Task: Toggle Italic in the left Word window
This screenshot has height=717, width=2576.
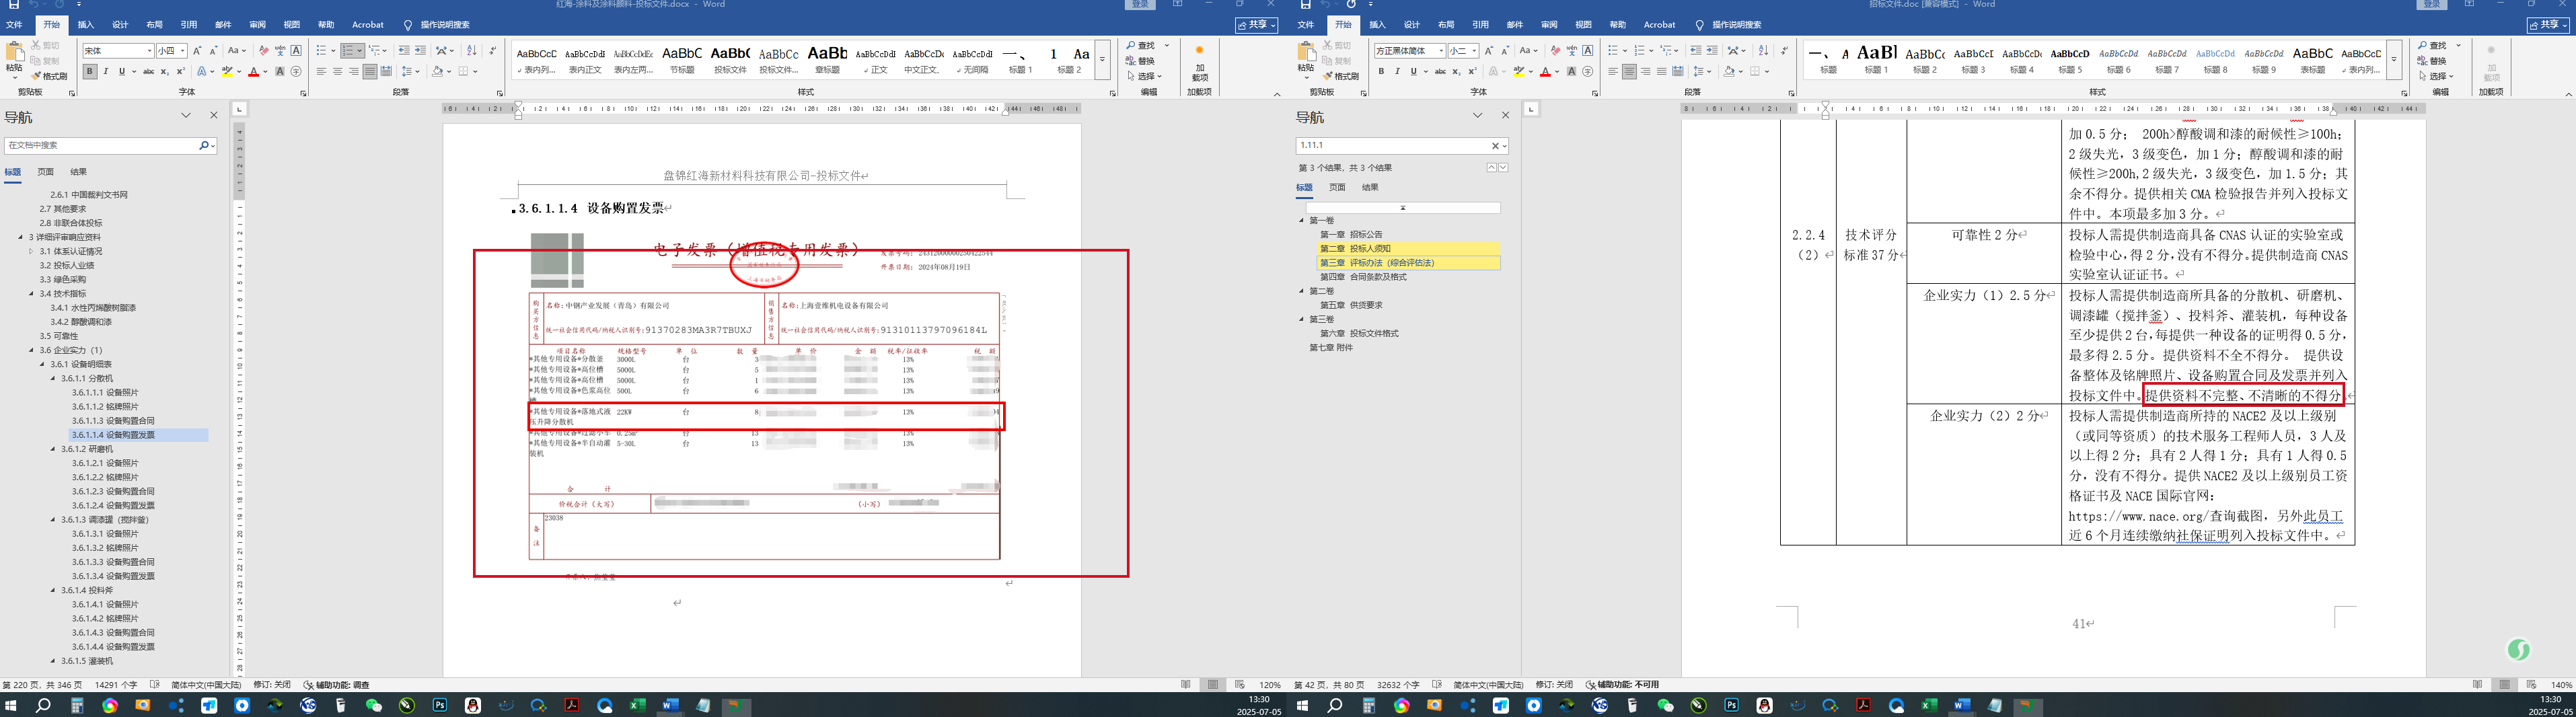Action: coord(106,71)
